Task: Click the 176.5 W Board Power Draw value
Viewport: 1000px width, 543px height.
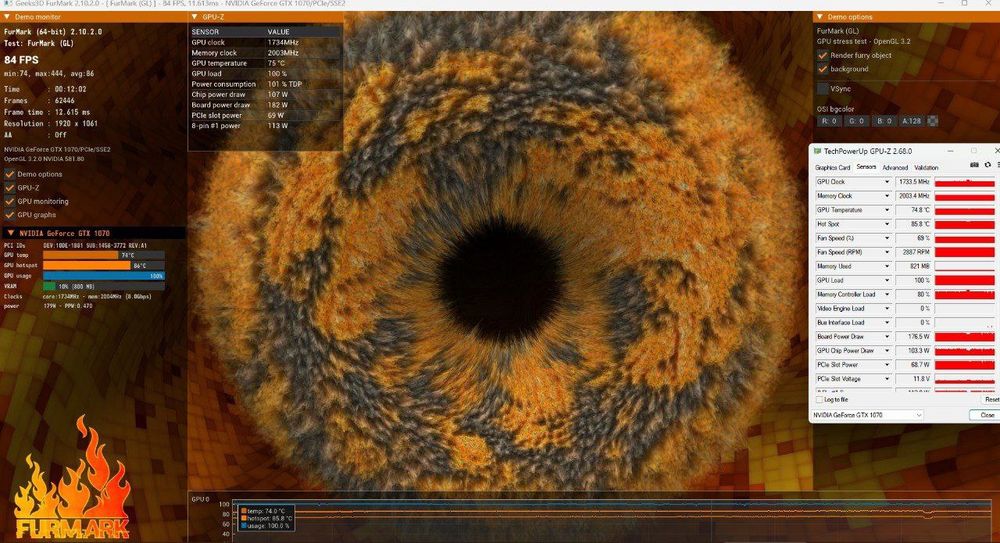Action: pyautogui.click(x=913, y=336)
